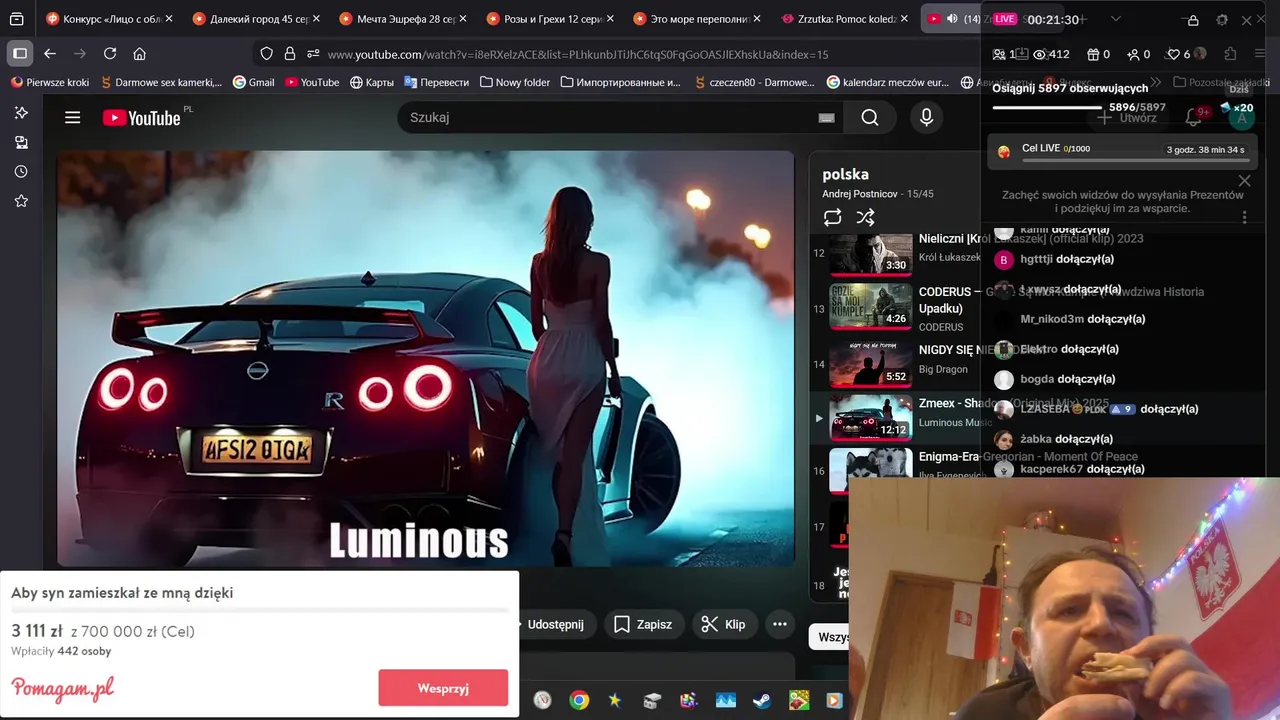Open live overlay settings gear icon
The height and width of the screenshot is (720, 1280).
point(1222,20)
